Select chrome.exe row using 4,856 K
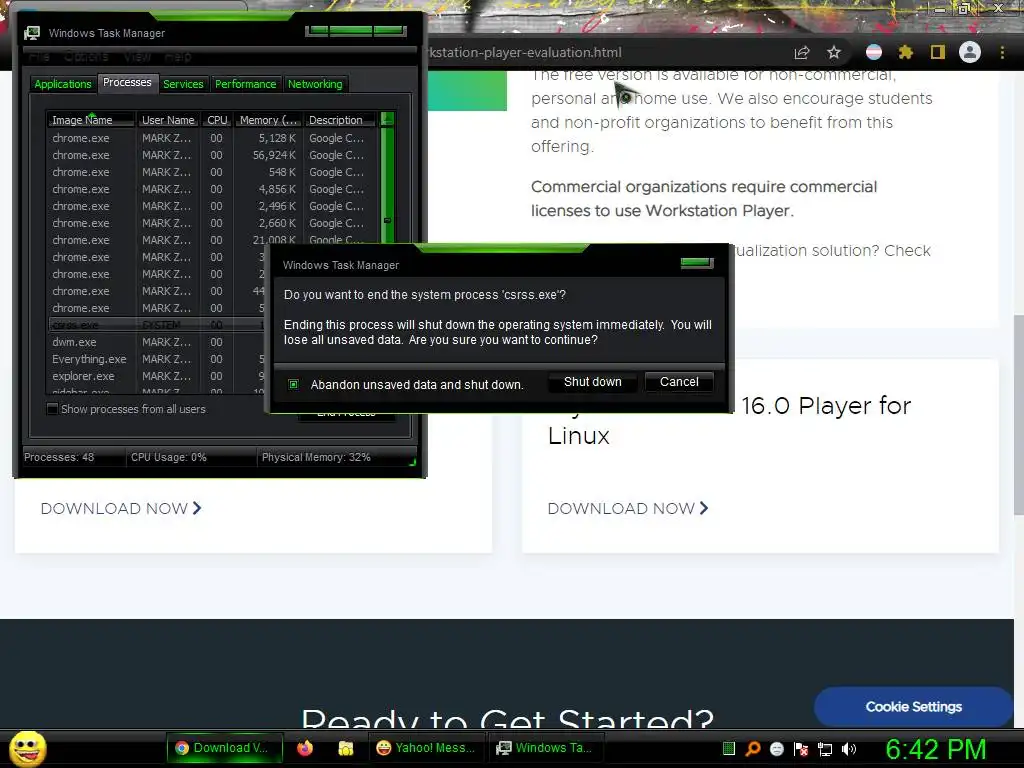The image size is (1024, 768). click(x=212, y=189)
